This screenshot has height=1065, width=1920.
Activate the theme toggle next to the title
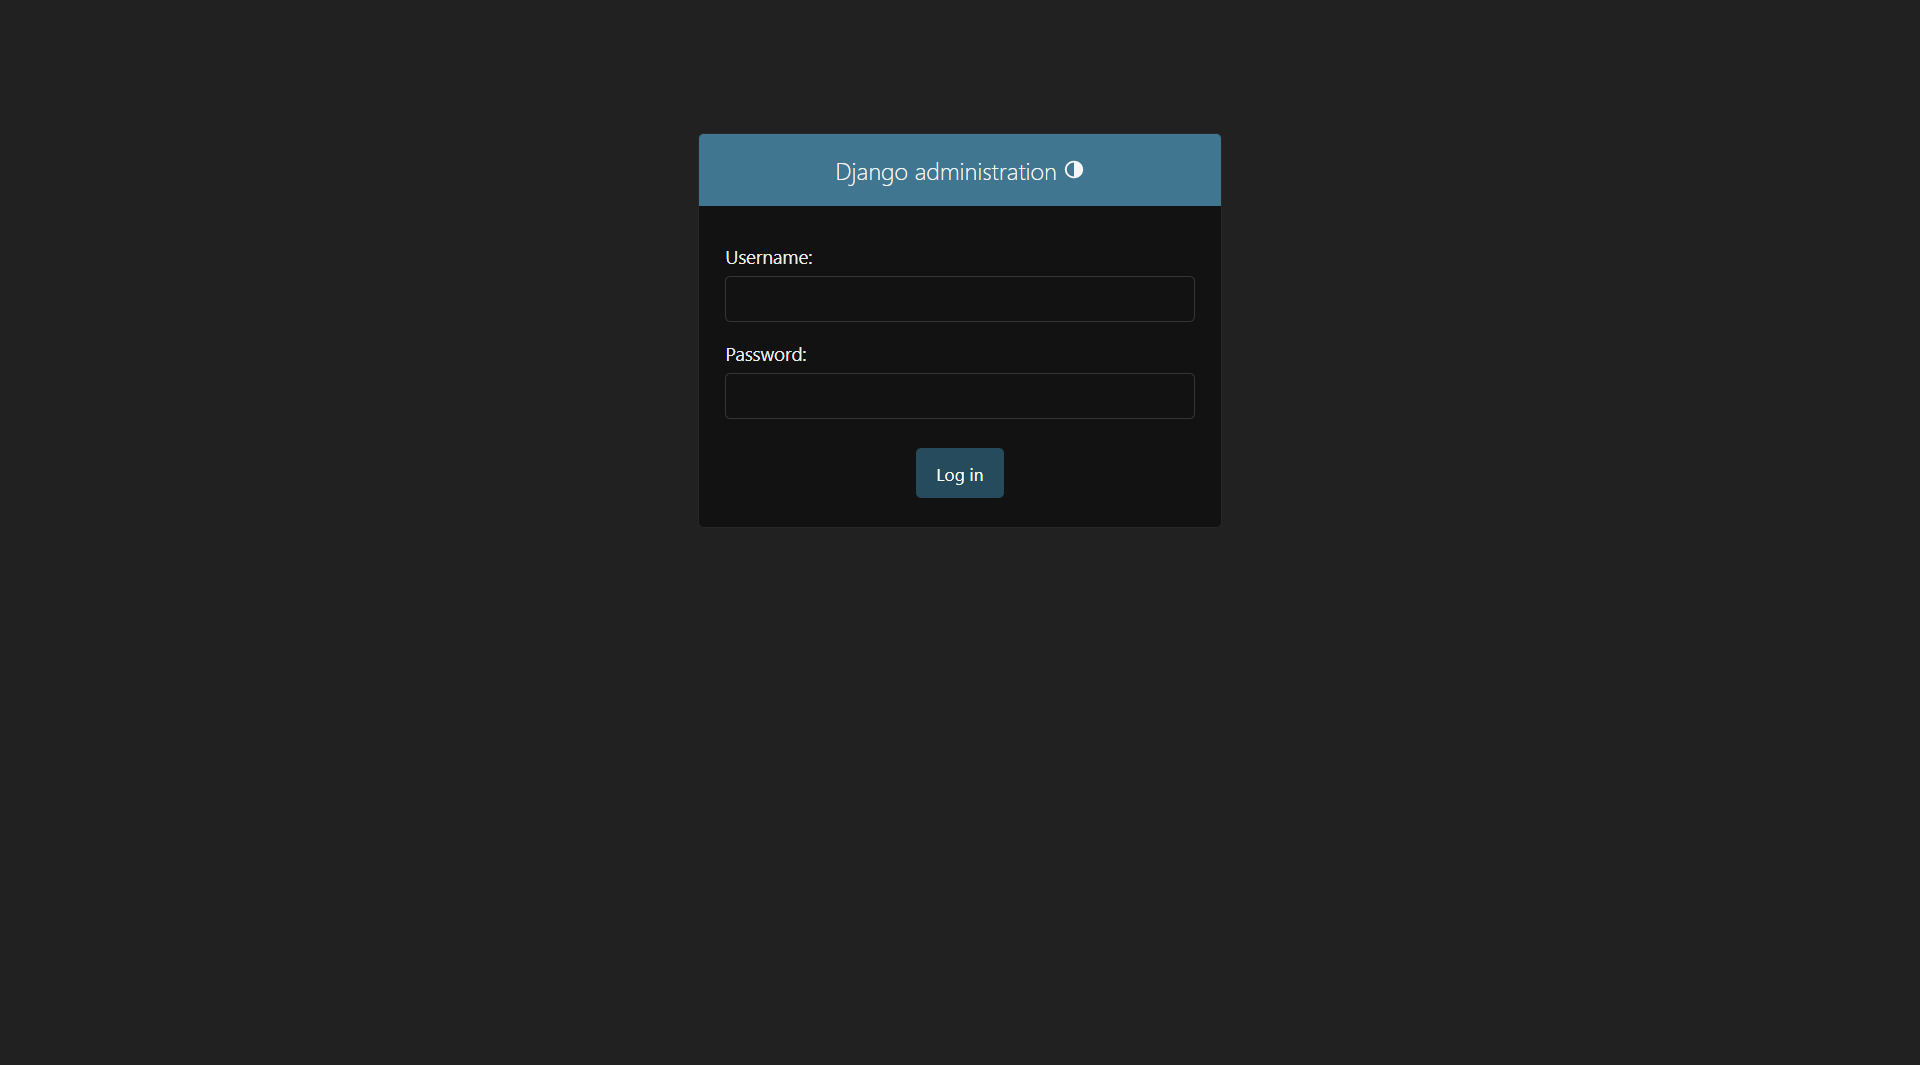pyautogui.click(x=1074, y=170)
